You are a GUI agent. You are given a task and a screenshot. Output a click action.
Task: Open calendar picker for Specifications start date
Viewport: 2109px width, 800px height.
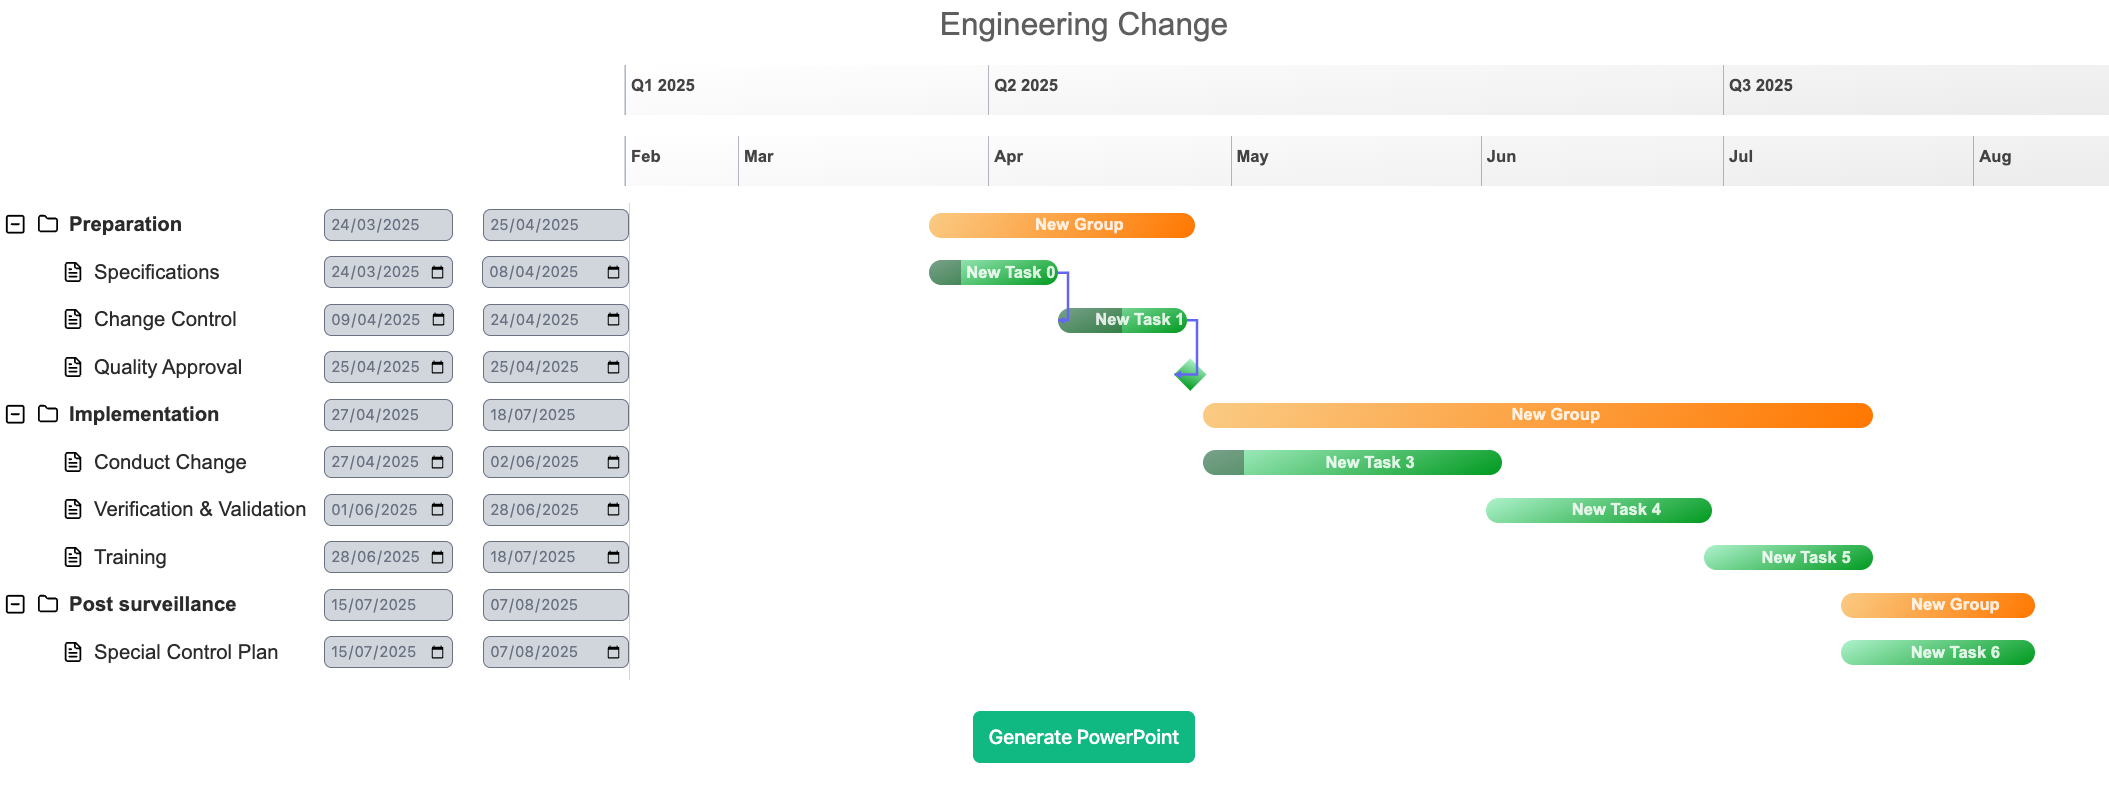point(438,272)
